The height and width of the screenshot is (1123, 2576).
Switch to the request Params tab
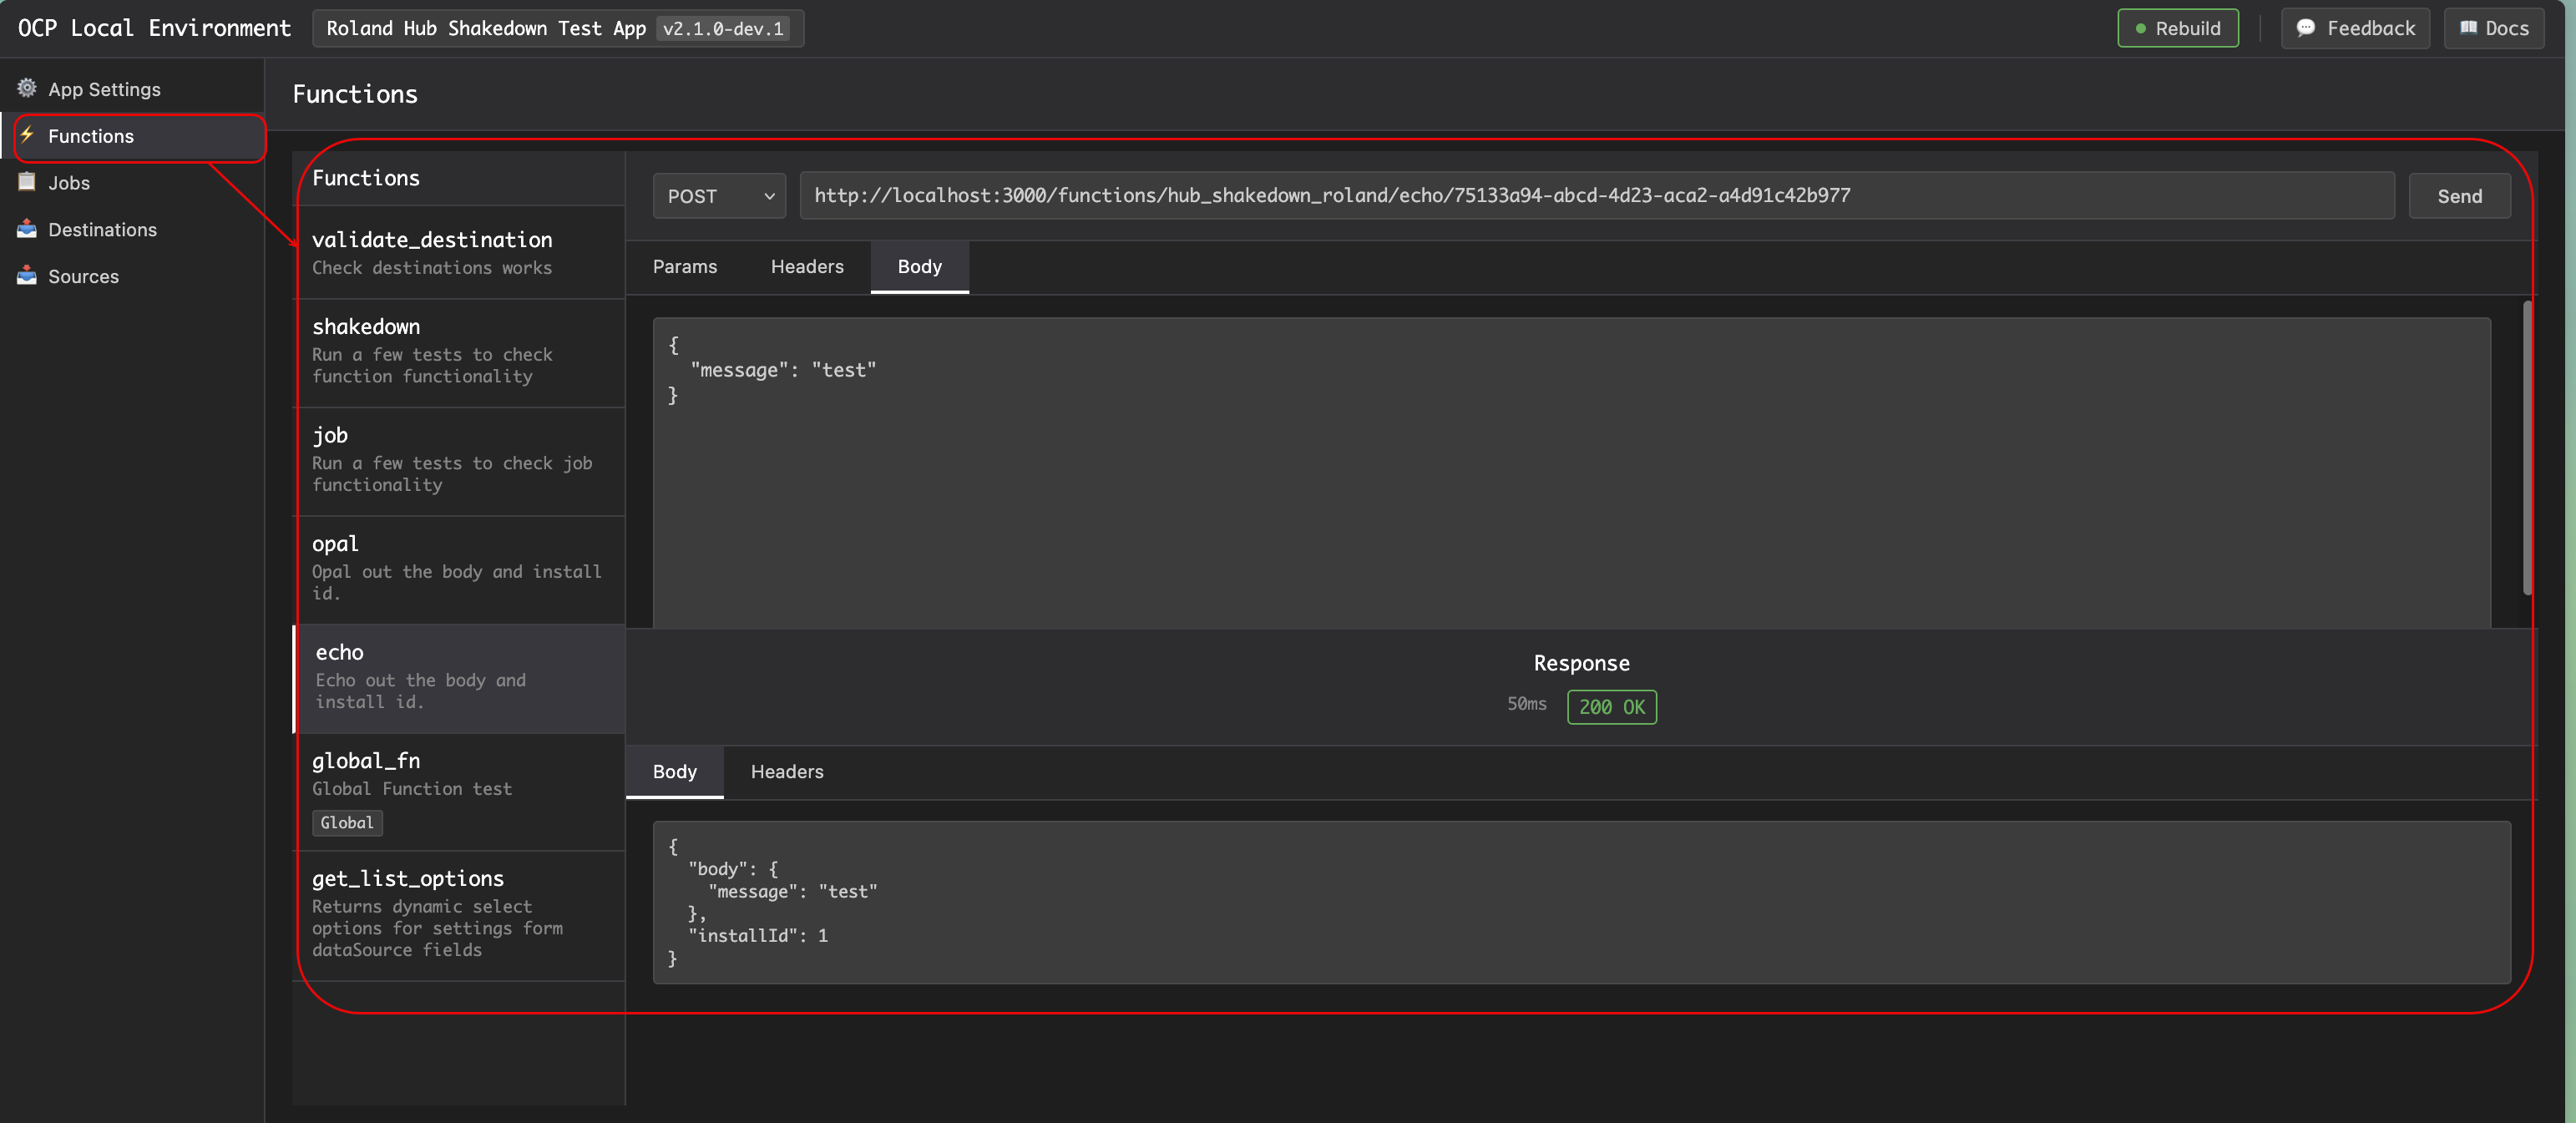[684, 267]
